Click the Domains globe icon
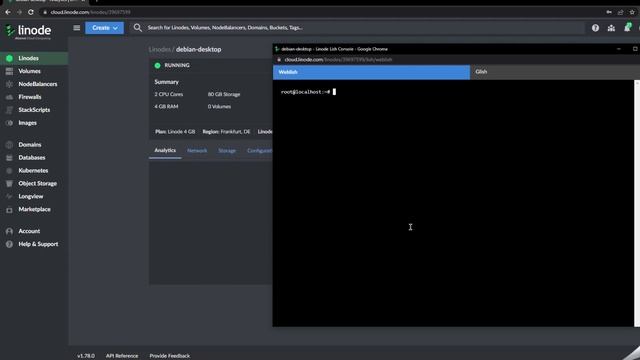This screenshot has height=360, width=640. pos(9,145)
